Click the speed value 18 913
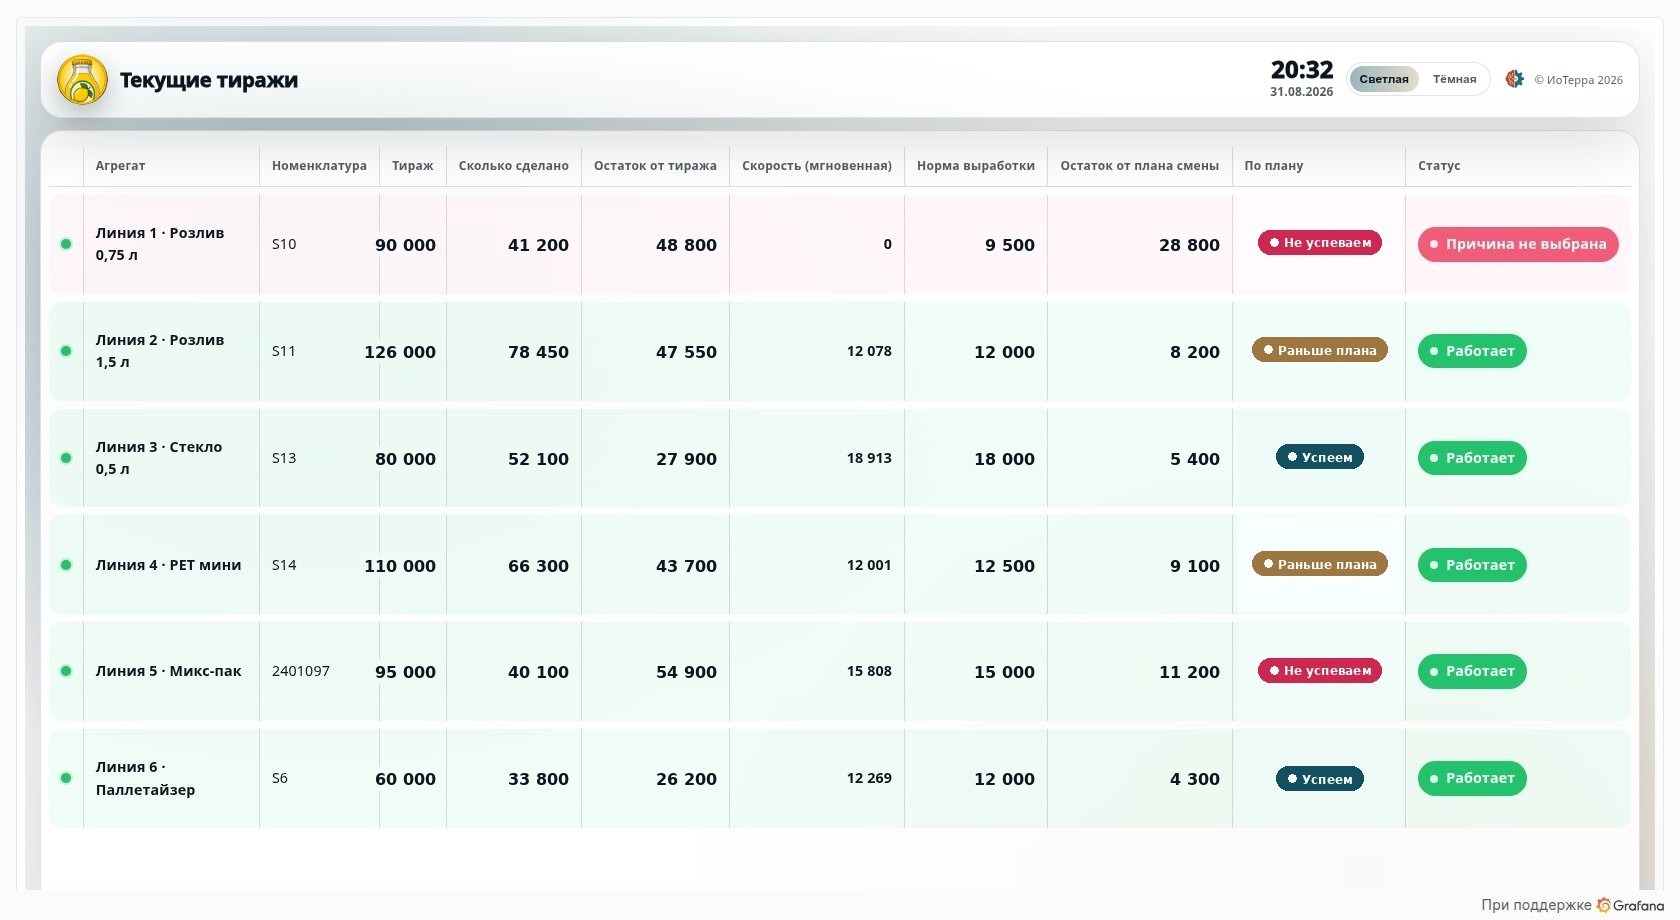The height and width of the screenshot is (920, 1680). click(869, 458)
